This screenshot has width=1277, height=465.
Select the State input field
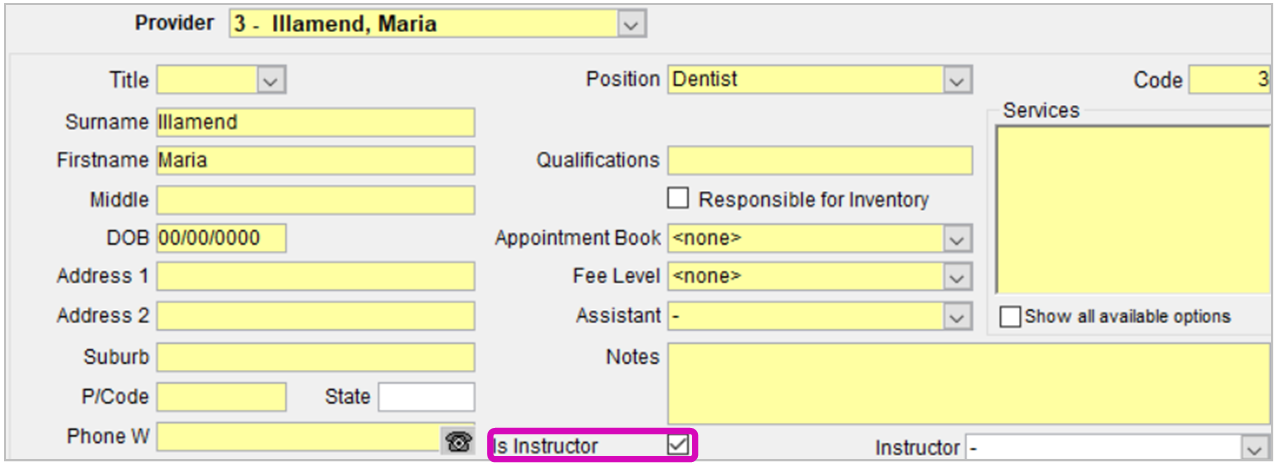click(x=427, y=397)
